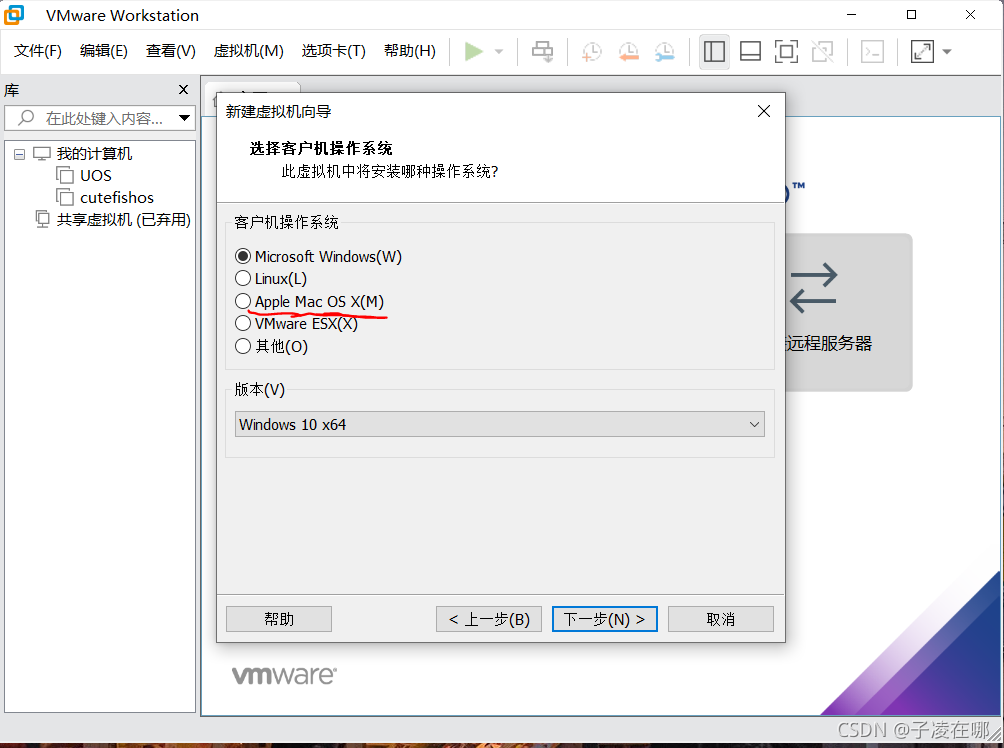Toggle library sidebar view icon

tap(714, 51)
